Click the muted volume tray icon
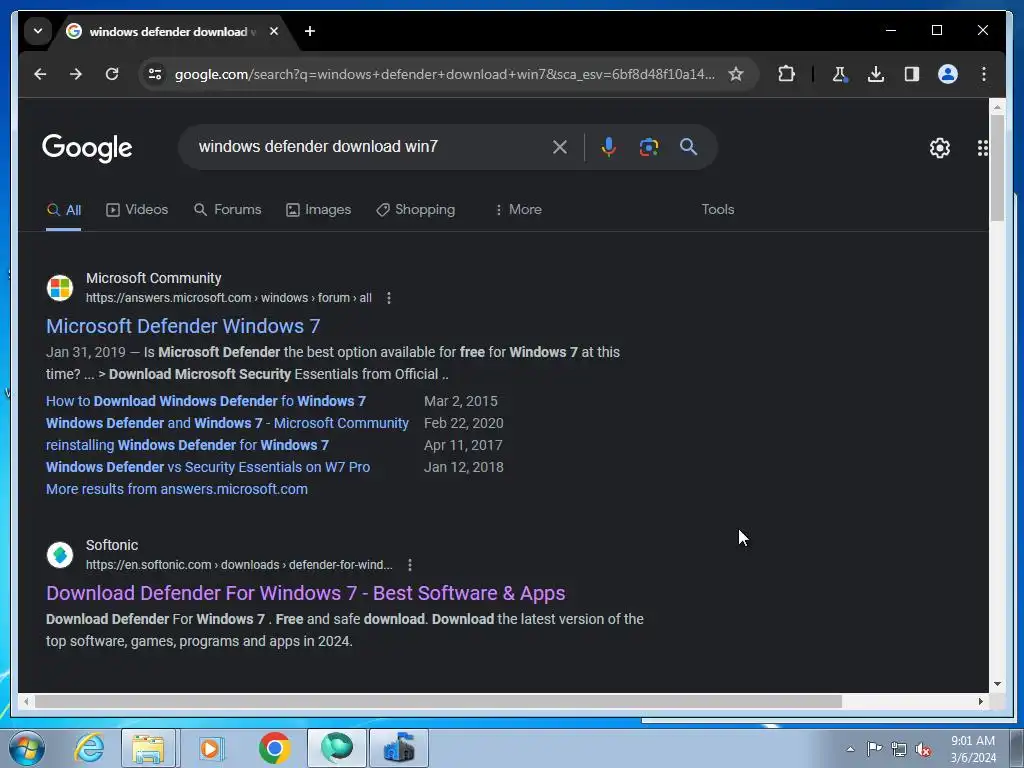The width and height of the screenshot is (1024, 768). tap(923, 750)
